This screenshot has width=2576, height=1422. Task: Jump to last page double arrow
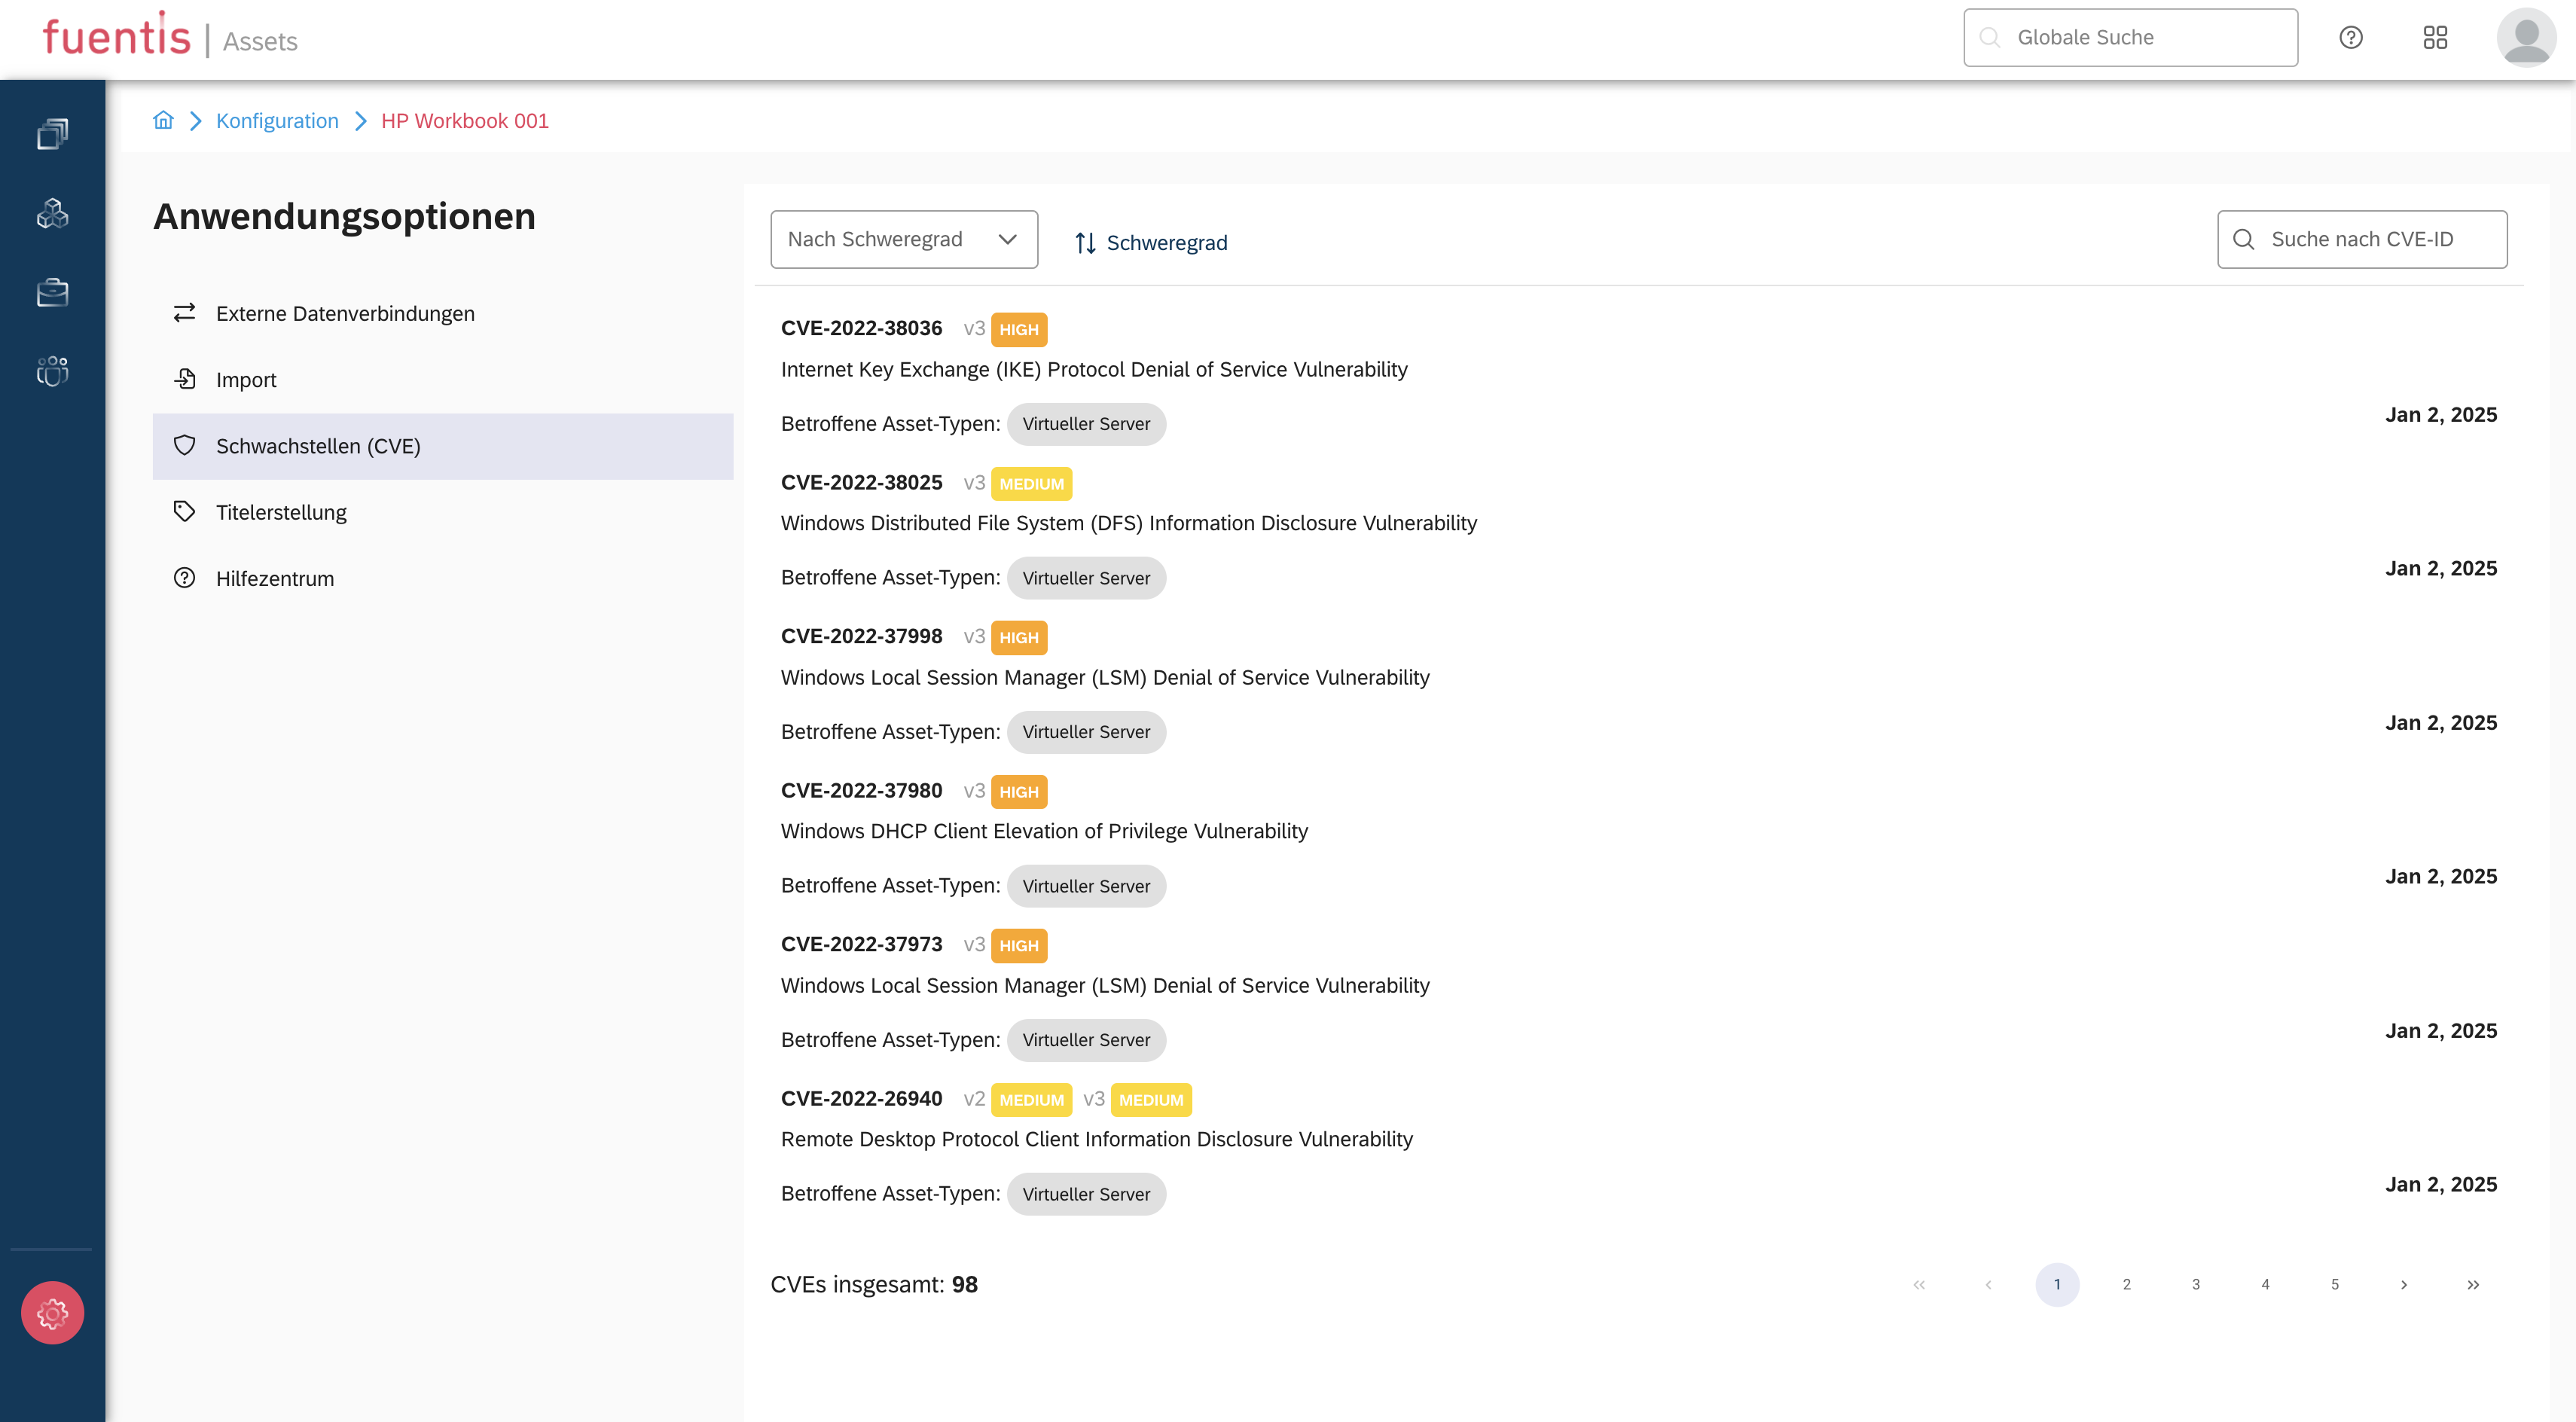(2472, 1285)
